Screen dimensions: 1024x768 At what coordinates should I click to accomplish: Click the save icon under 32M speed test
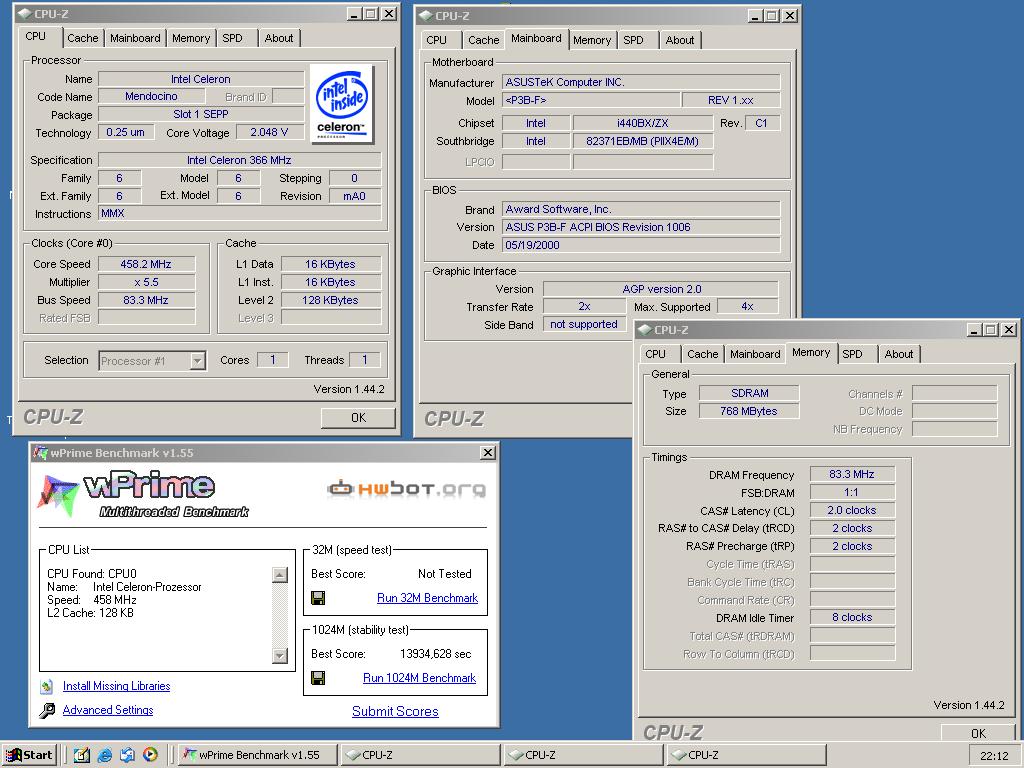(x=318, y=598)
